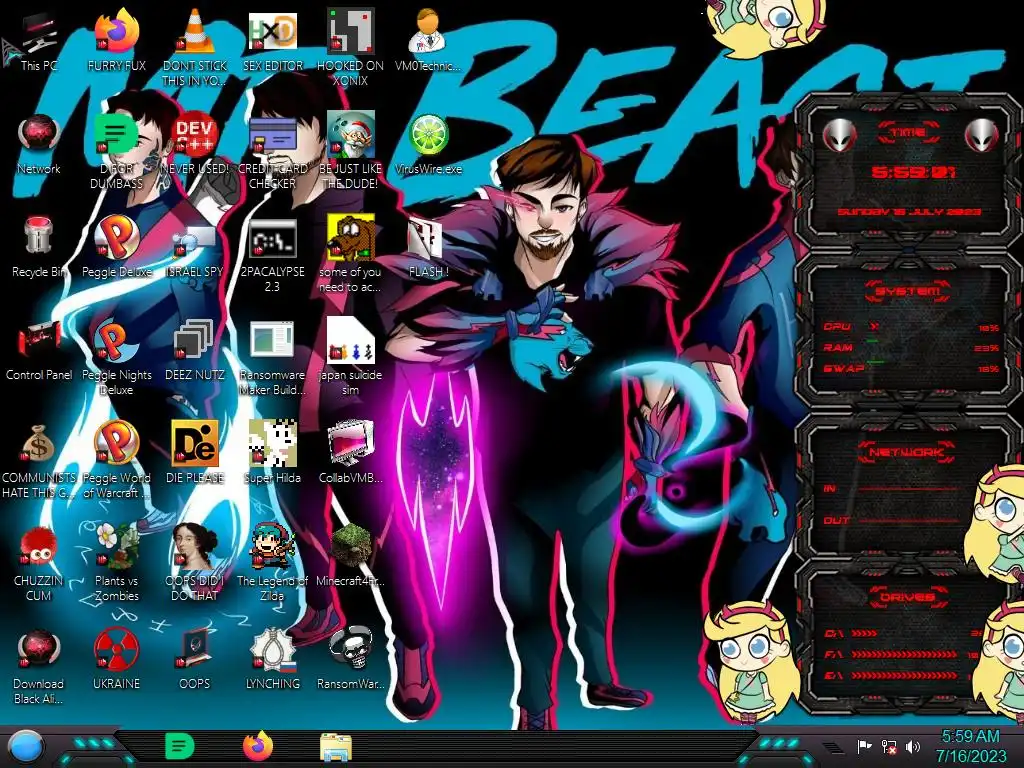The width and height of the screenshot is (1024, 768).
Task: Open the some of you need to ac shortcut
Action: 350,255
